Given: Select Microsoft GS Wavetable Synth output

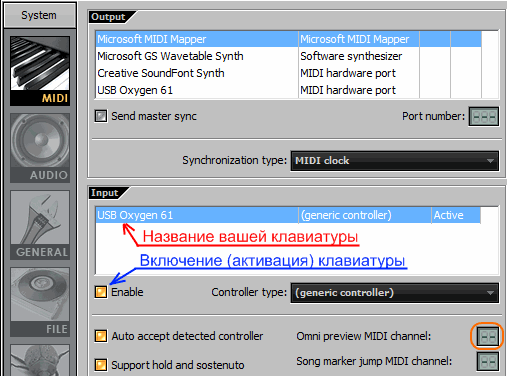Looking at the screenshot, I should click(288, 56).
